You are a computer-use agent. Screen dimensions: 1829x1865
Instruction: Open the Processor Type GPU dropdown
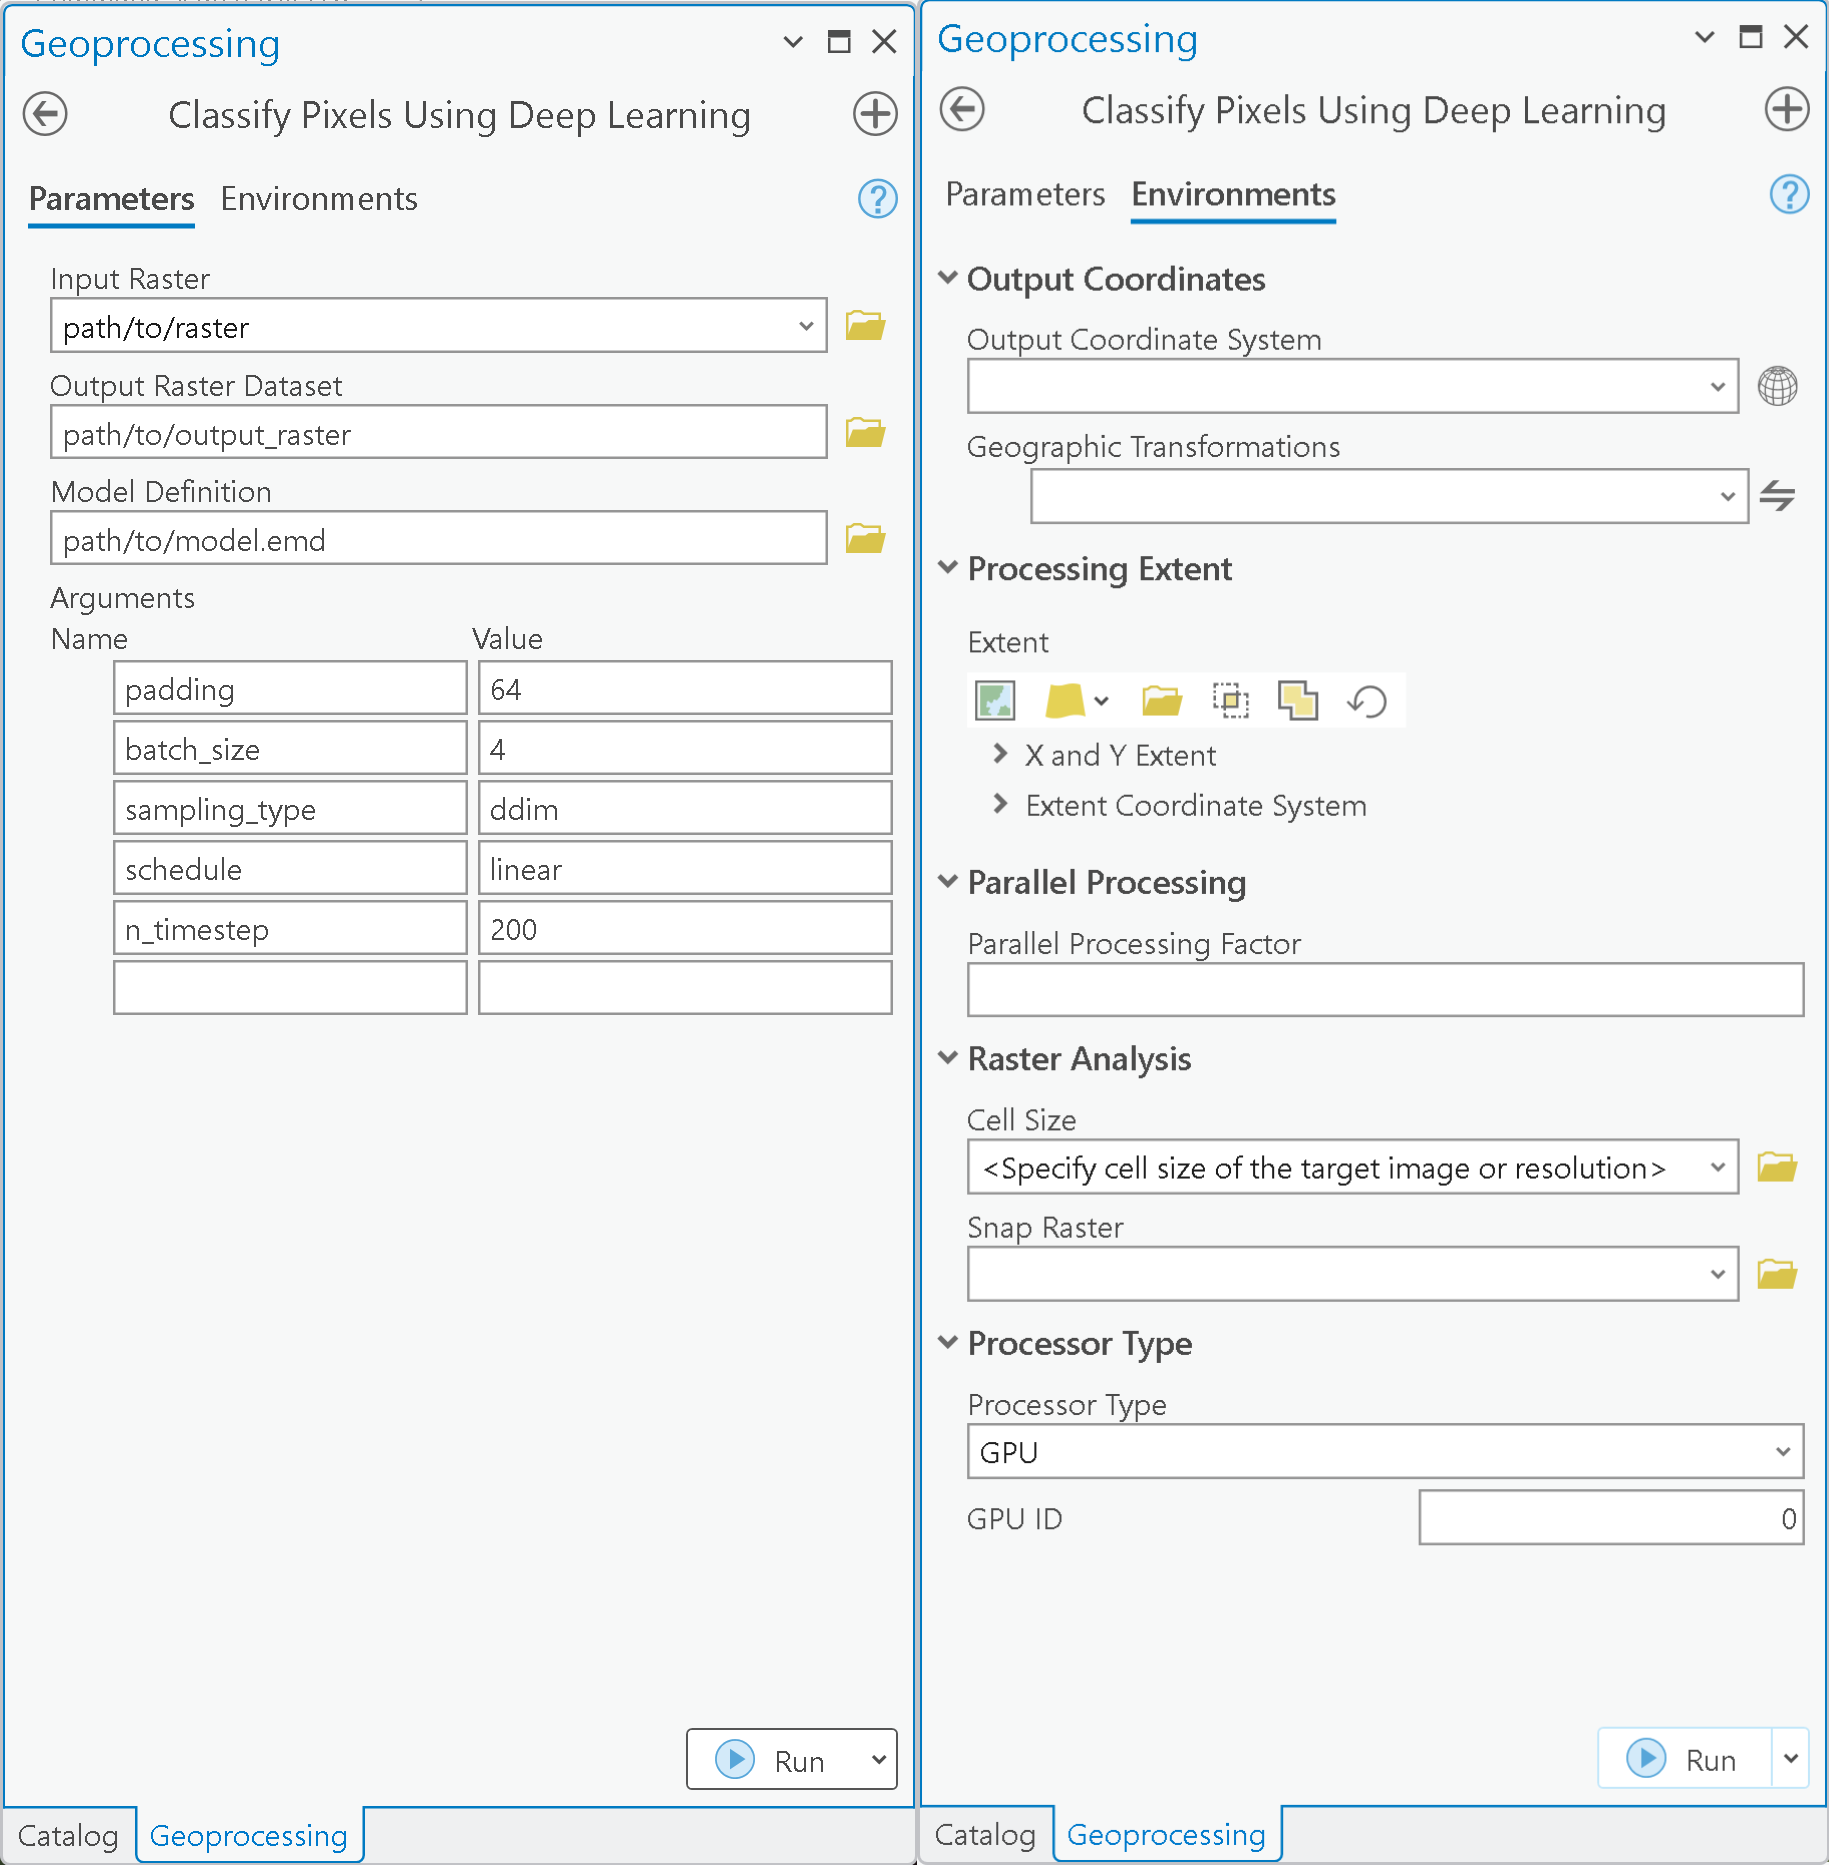click(x=1782, y=1452)
